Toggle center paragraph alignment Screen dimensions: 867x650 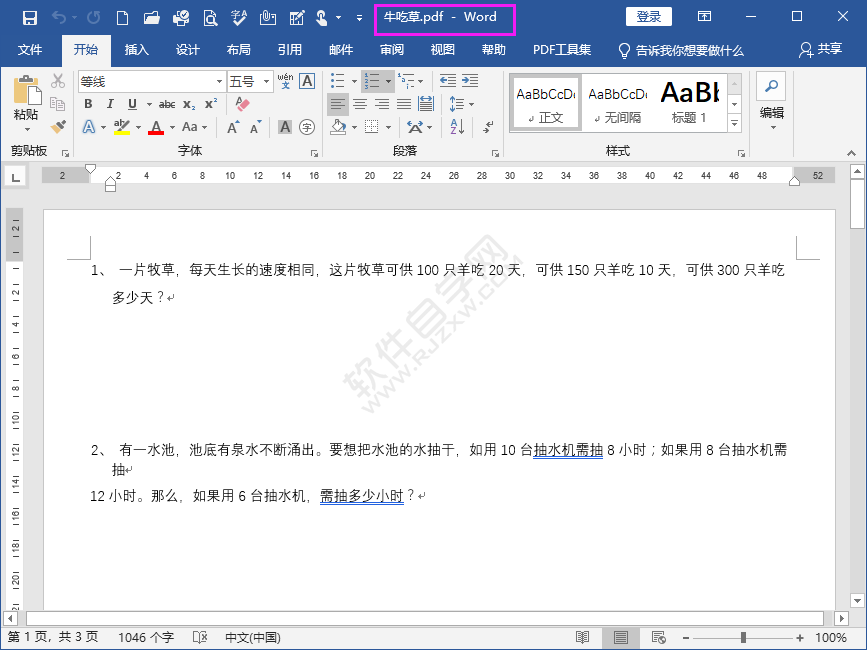(358, 103)
